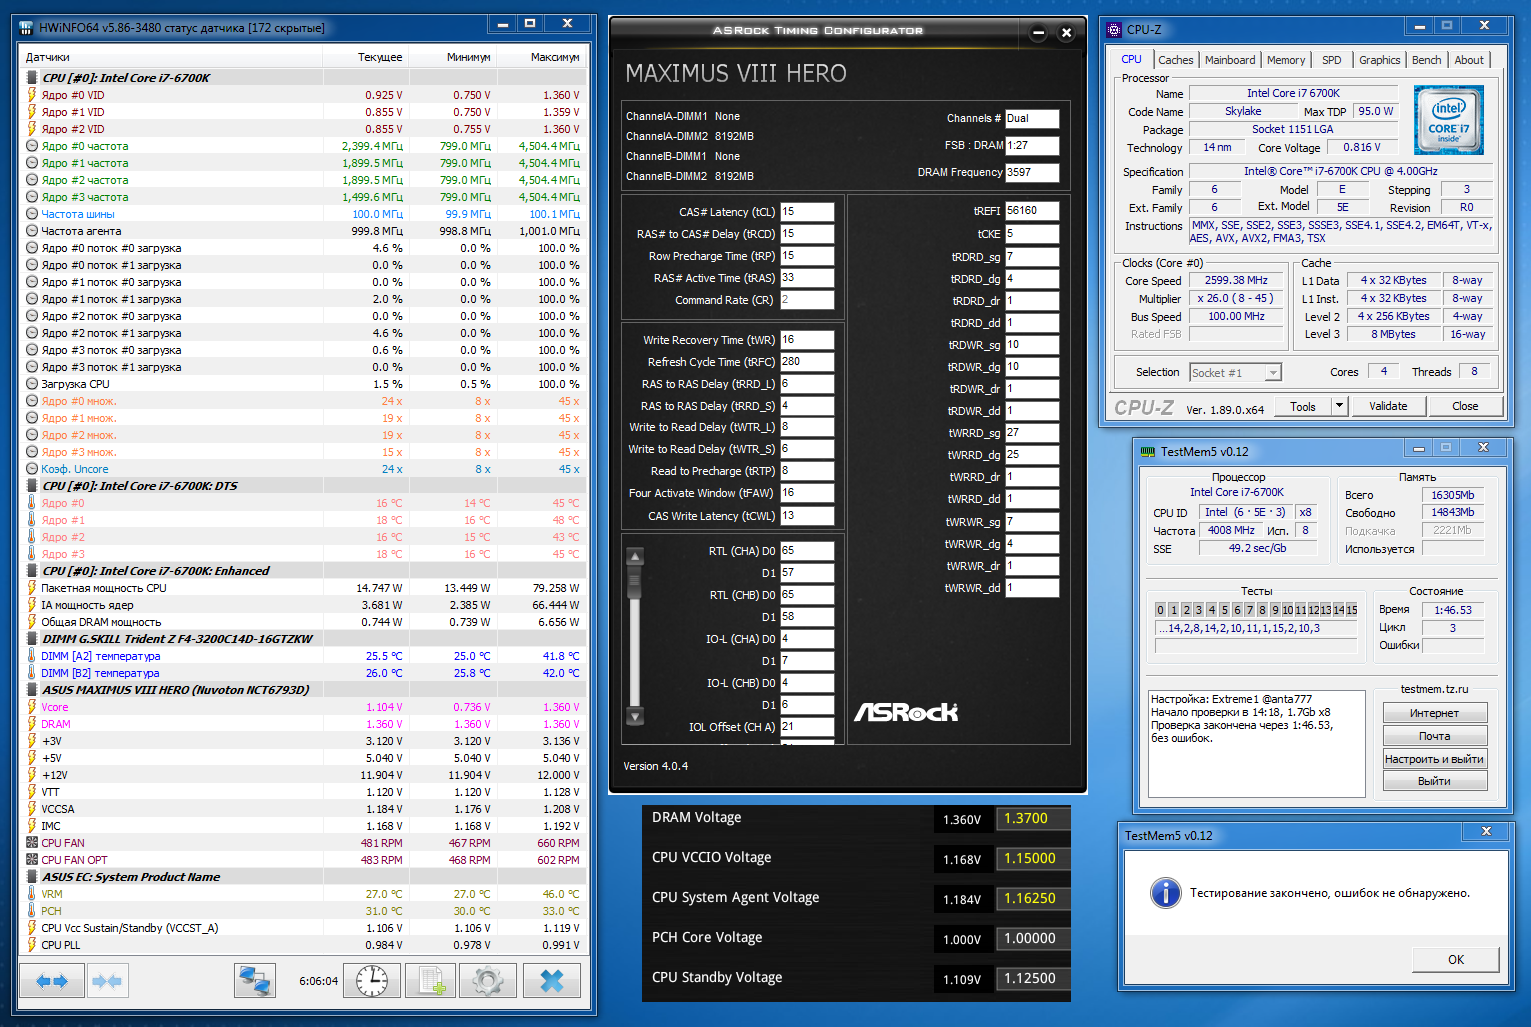Select Graphics tab in CPU-Z
This screenshot has width=1531, height=1027.
[1379, 60]
